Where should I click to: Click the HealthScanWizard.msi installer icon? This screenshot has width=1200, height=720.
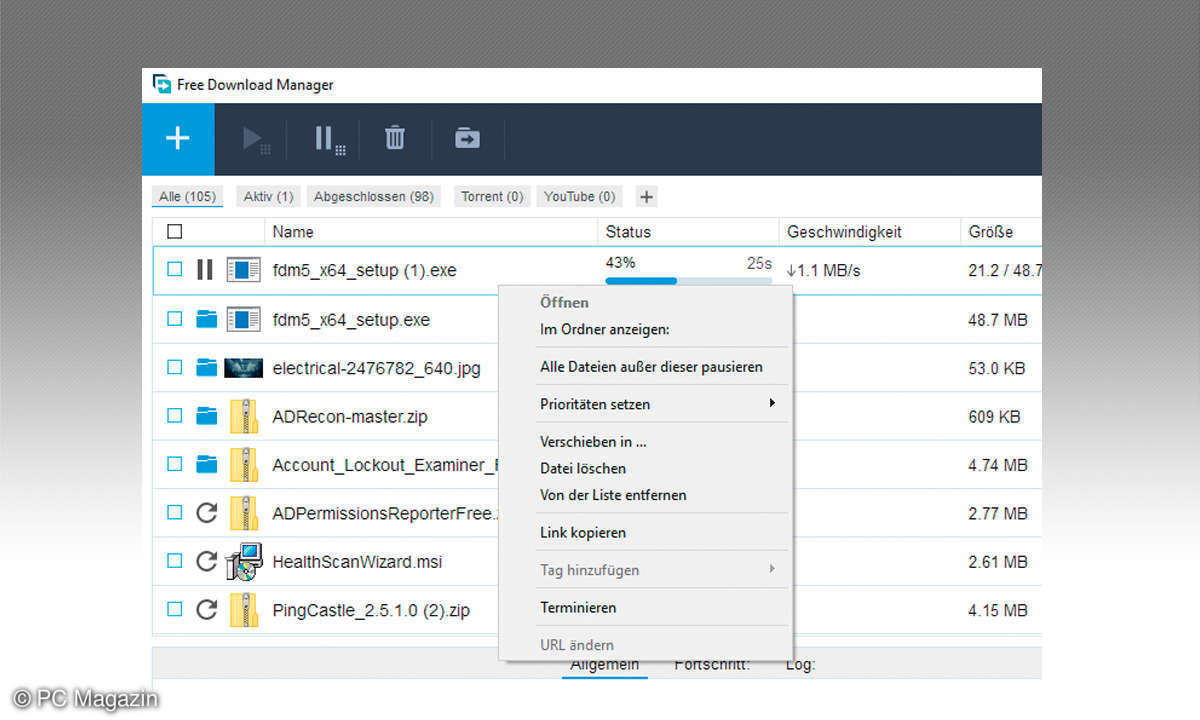[243, 561]
